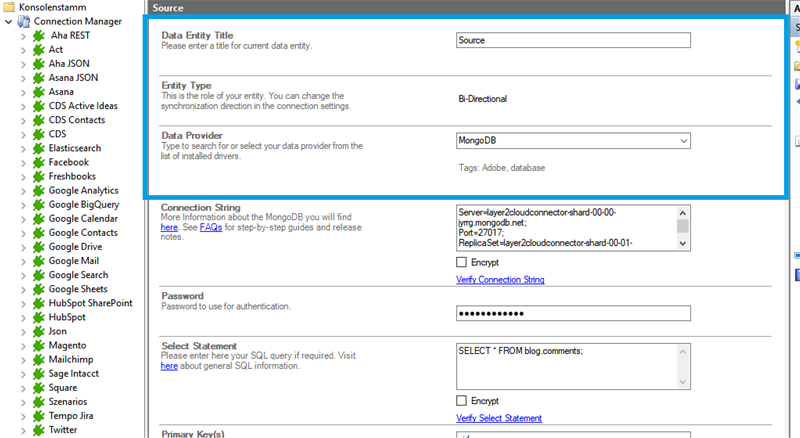Screen dimensions: 800x438
Task: Click the Data Entity Title input field
Action: point(572,41)
